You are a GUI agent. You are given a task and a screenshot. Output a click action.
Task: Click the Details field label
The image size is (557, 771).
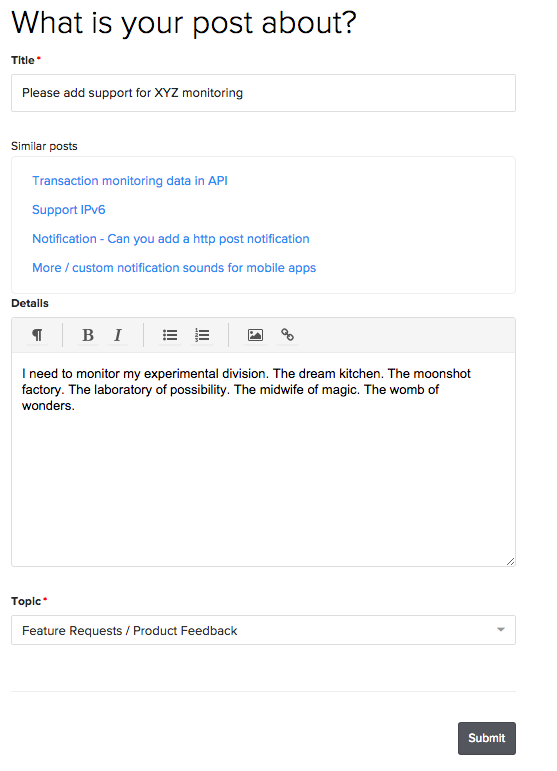(30, 303)
